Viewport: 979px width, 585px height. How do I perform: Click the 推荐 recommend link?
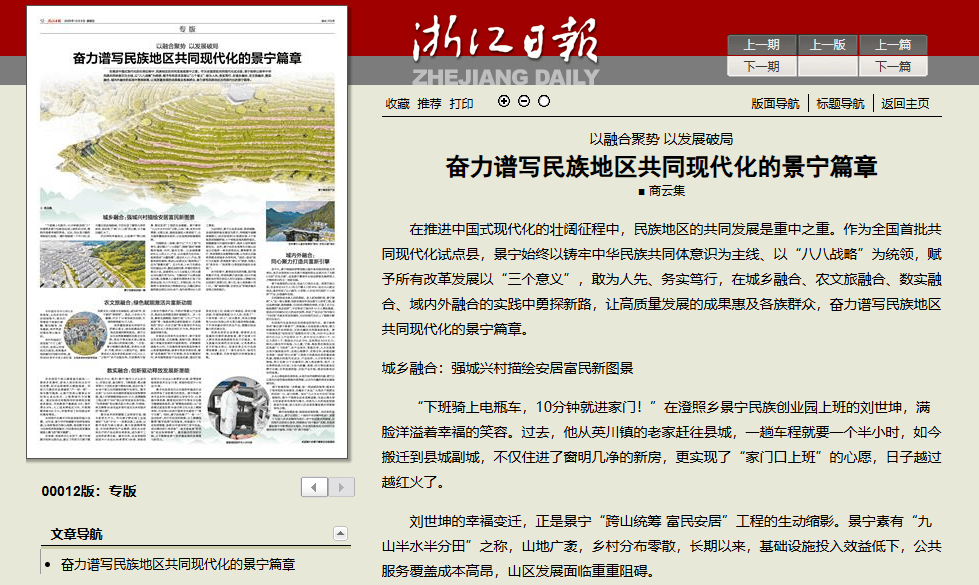429,104
